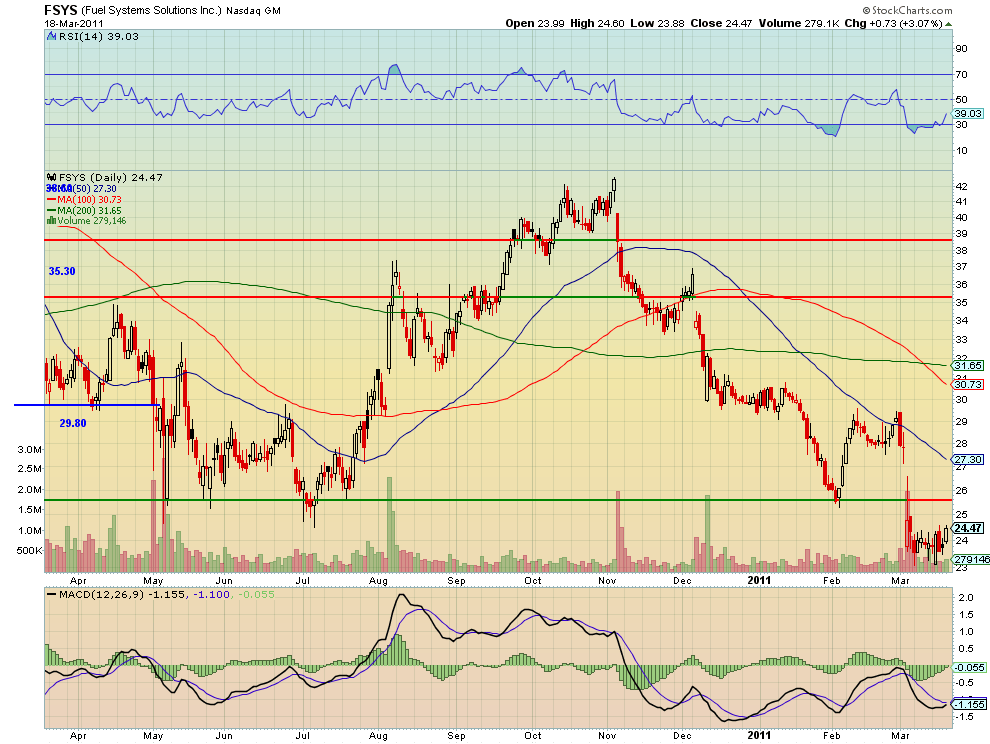
Task: Click the blue 29.80 price annotation
Action: click(73, 423)
